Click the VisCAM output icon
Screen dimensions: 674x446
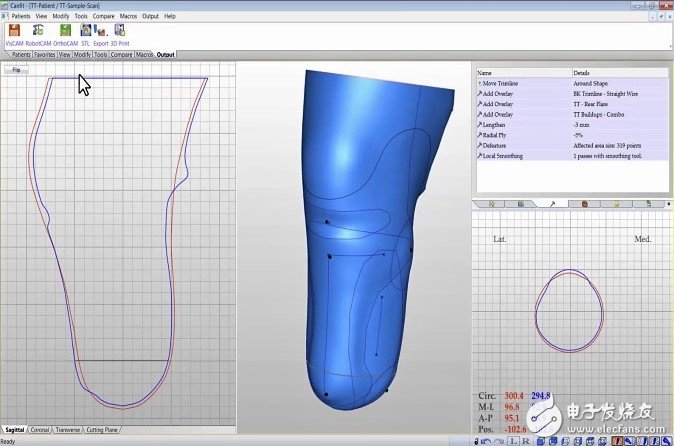14,31
